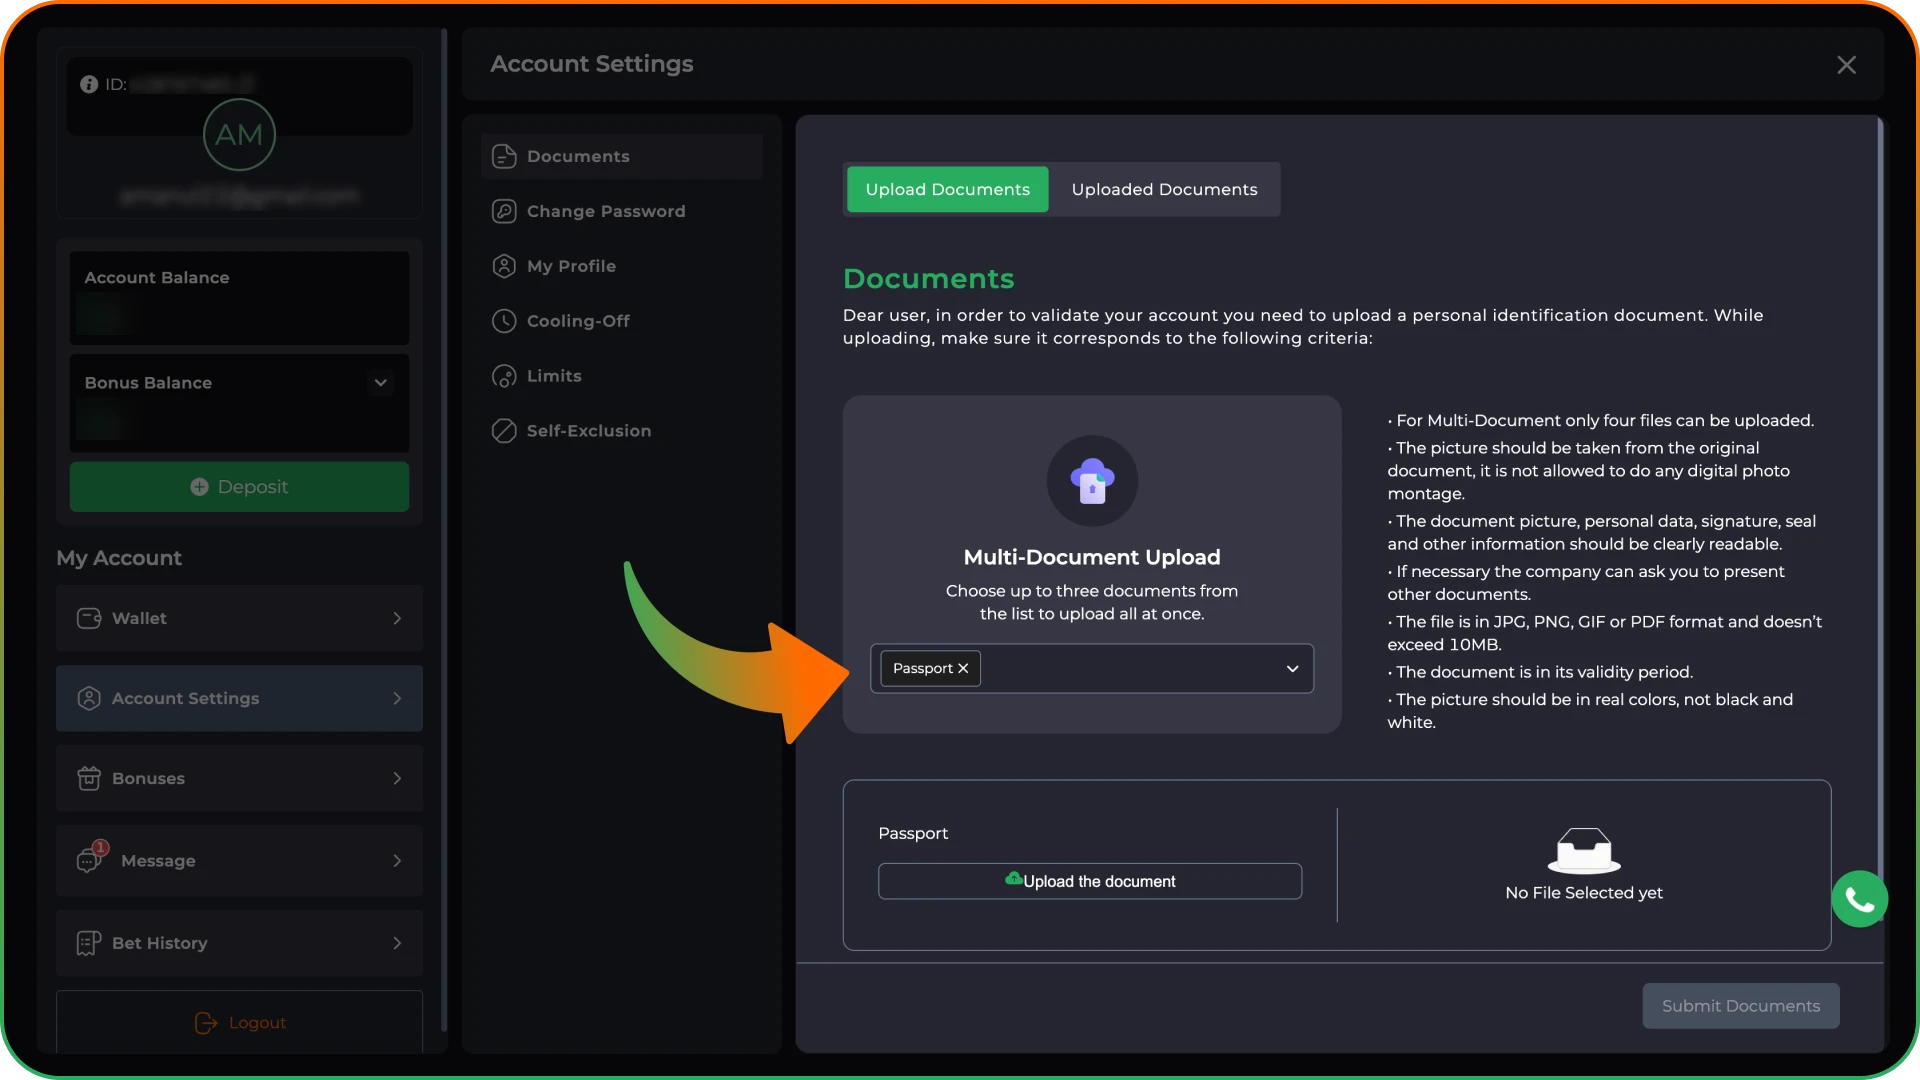The image size is (1920, 1080).
Task: Expand the document type dropdown arrow
Action: point(1292,668)
